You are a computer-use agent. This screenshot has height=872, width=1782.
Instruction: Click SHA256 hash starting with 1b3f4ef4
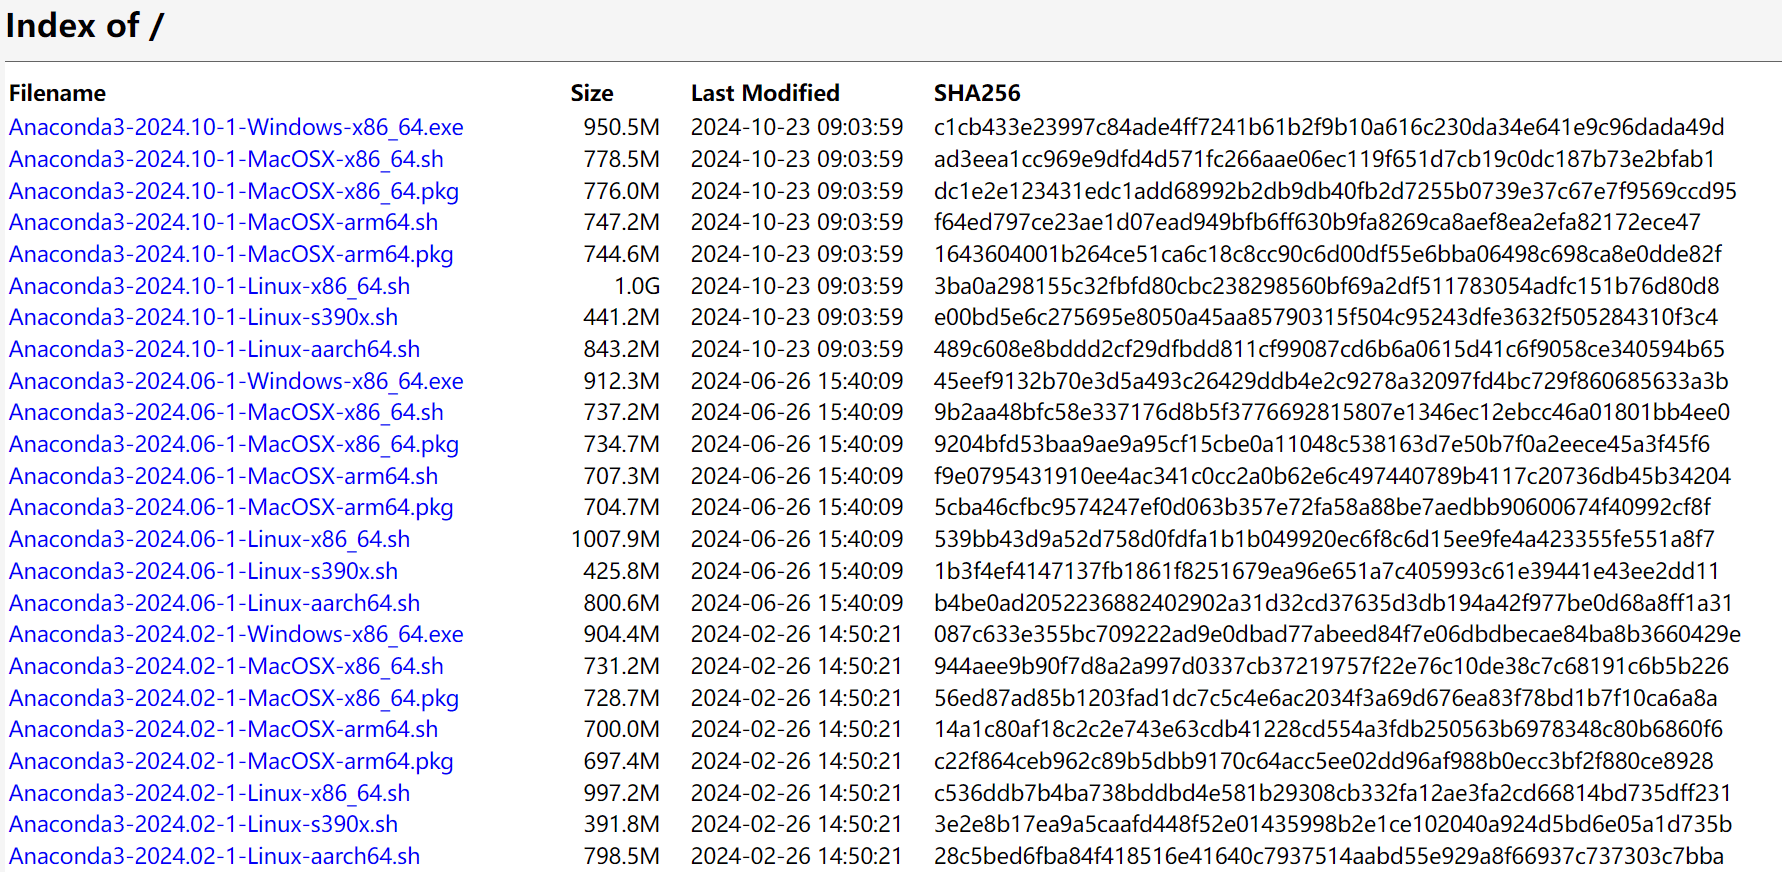(1327, 571)
